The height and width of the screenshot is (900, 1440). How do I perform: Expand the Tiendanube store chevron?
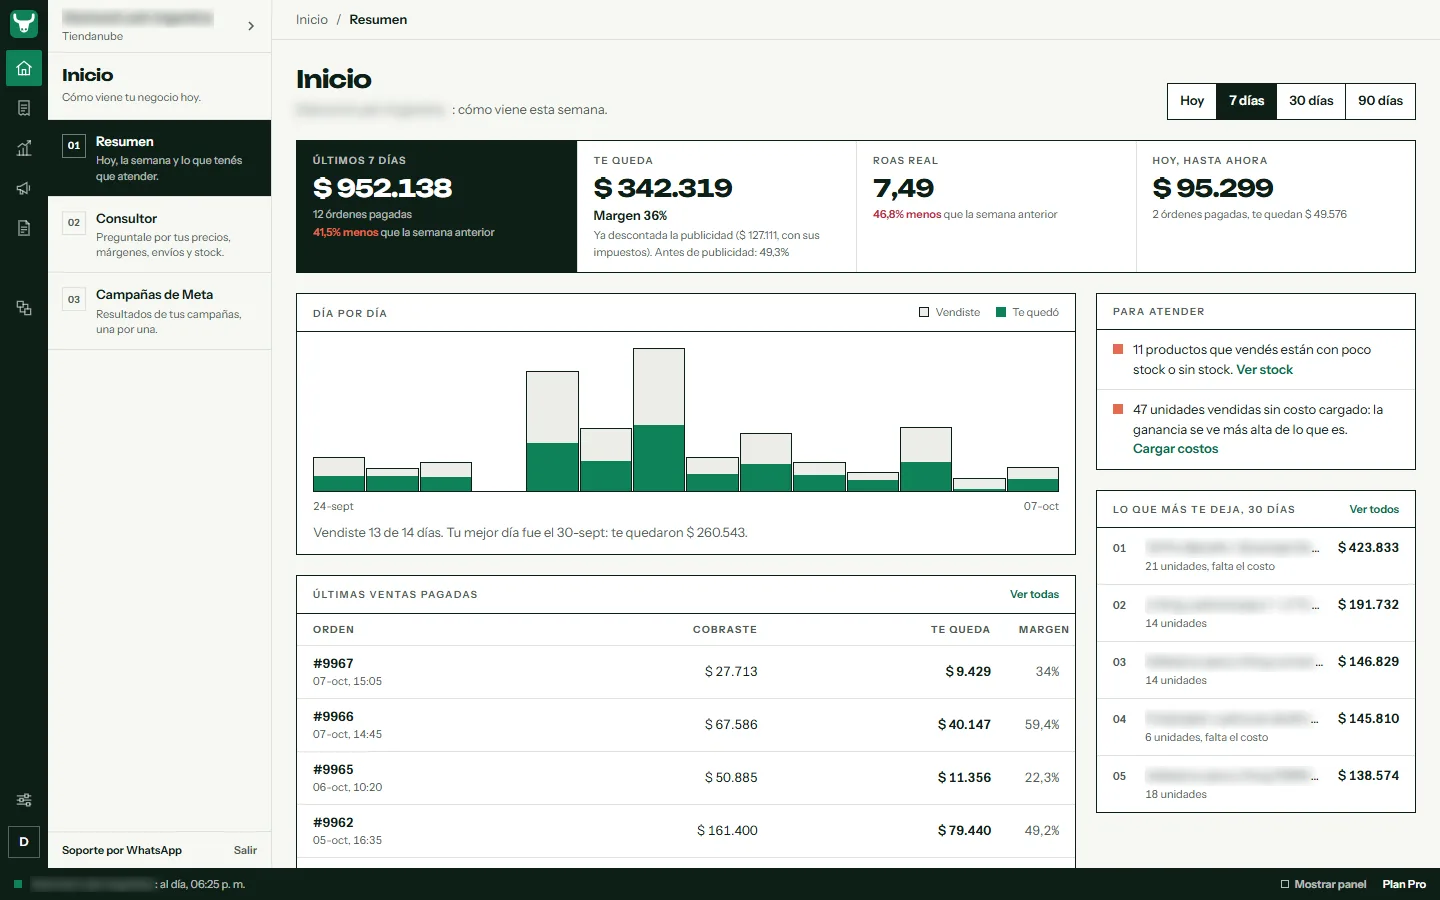[x=251, y=26]
